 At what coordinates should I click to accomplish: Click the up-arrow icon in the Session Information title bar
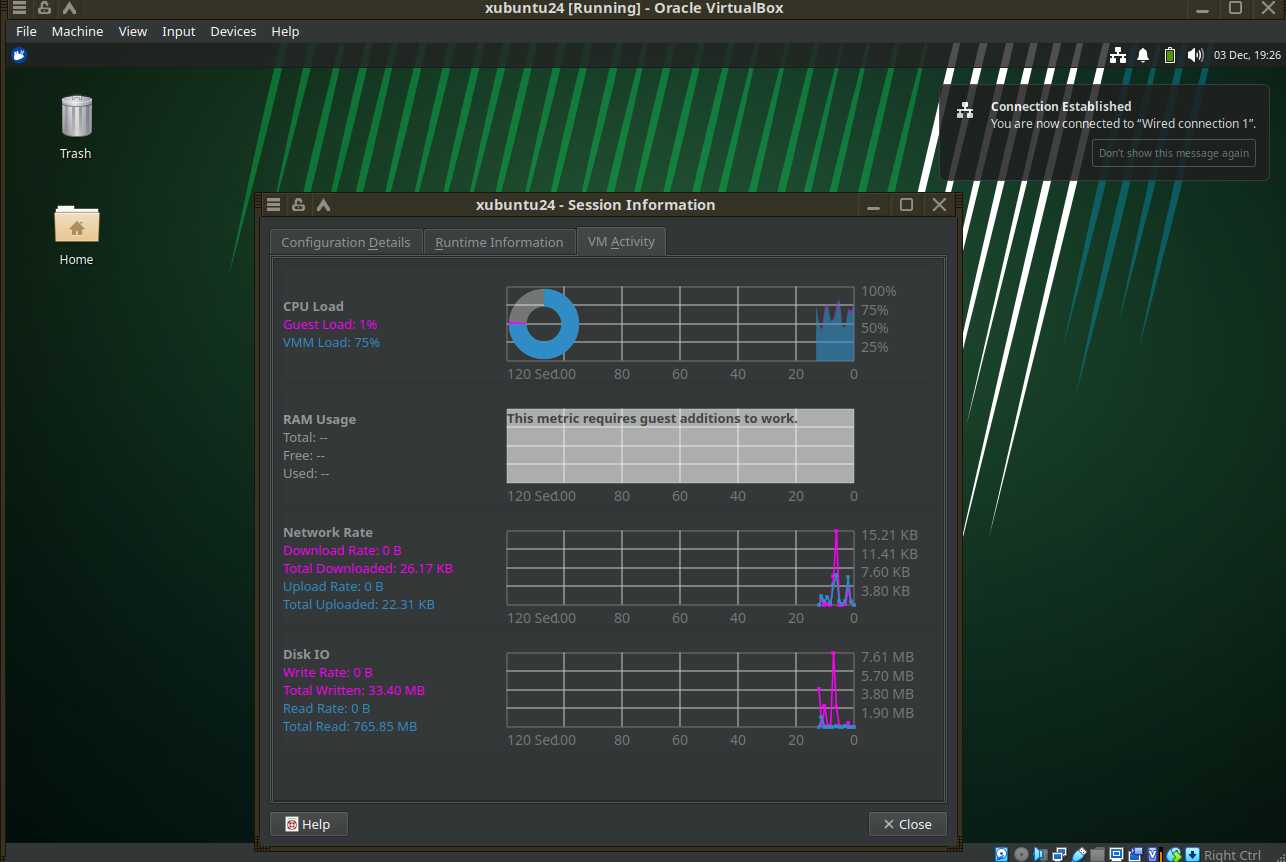point(323,205)
